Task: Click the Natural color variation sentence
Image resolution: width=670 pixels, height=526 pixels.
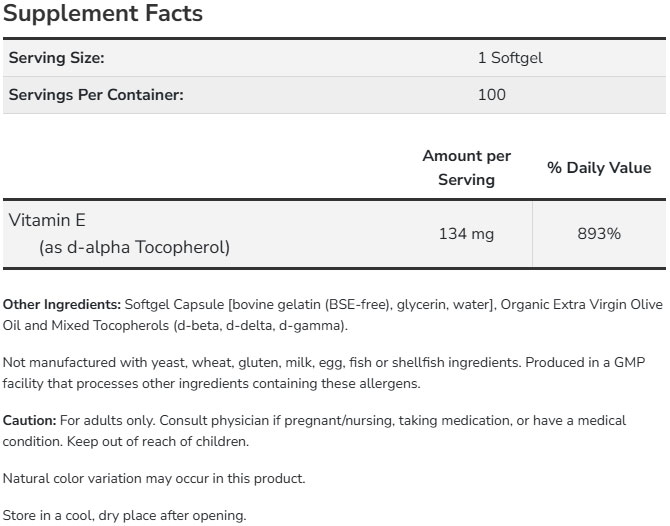Action: [x=154, y=478]
